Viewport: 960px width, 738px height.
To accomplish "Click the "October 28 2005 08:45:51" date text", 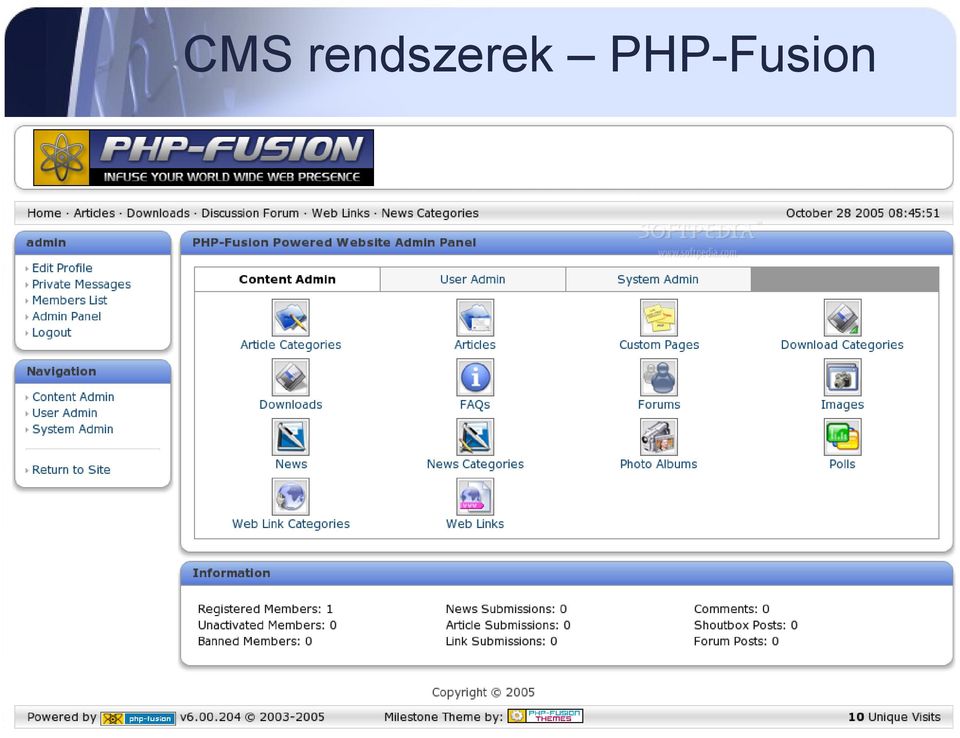I will pos(863,213).
